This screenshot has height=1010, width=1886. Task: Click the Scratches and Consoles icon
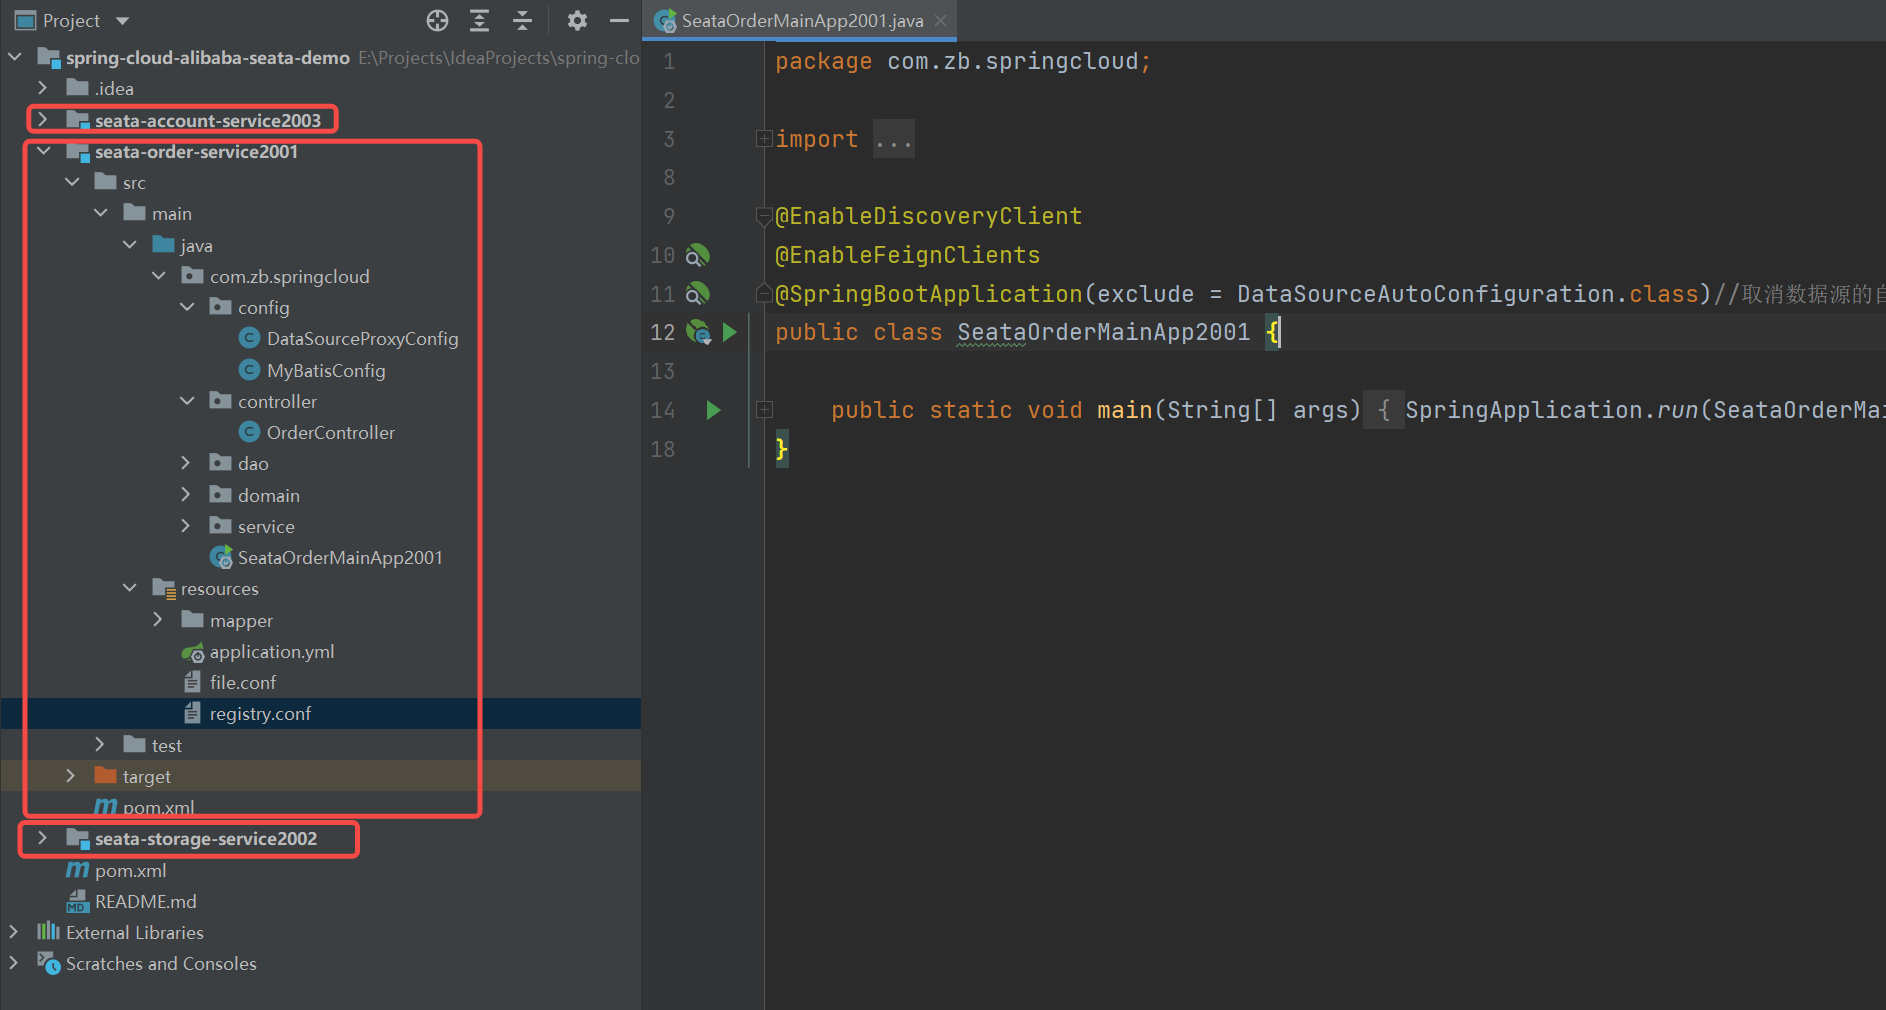(x=48, y=963)
